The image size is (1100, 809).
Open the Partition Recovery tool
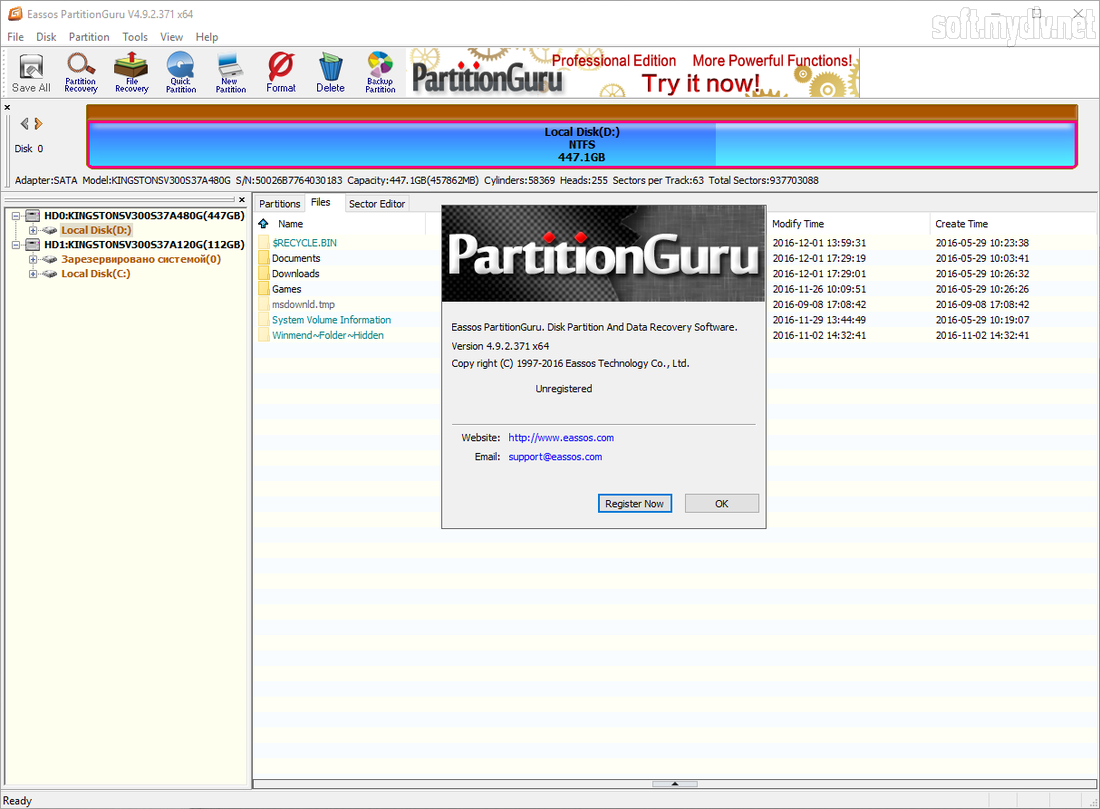[x=81, y=73]
